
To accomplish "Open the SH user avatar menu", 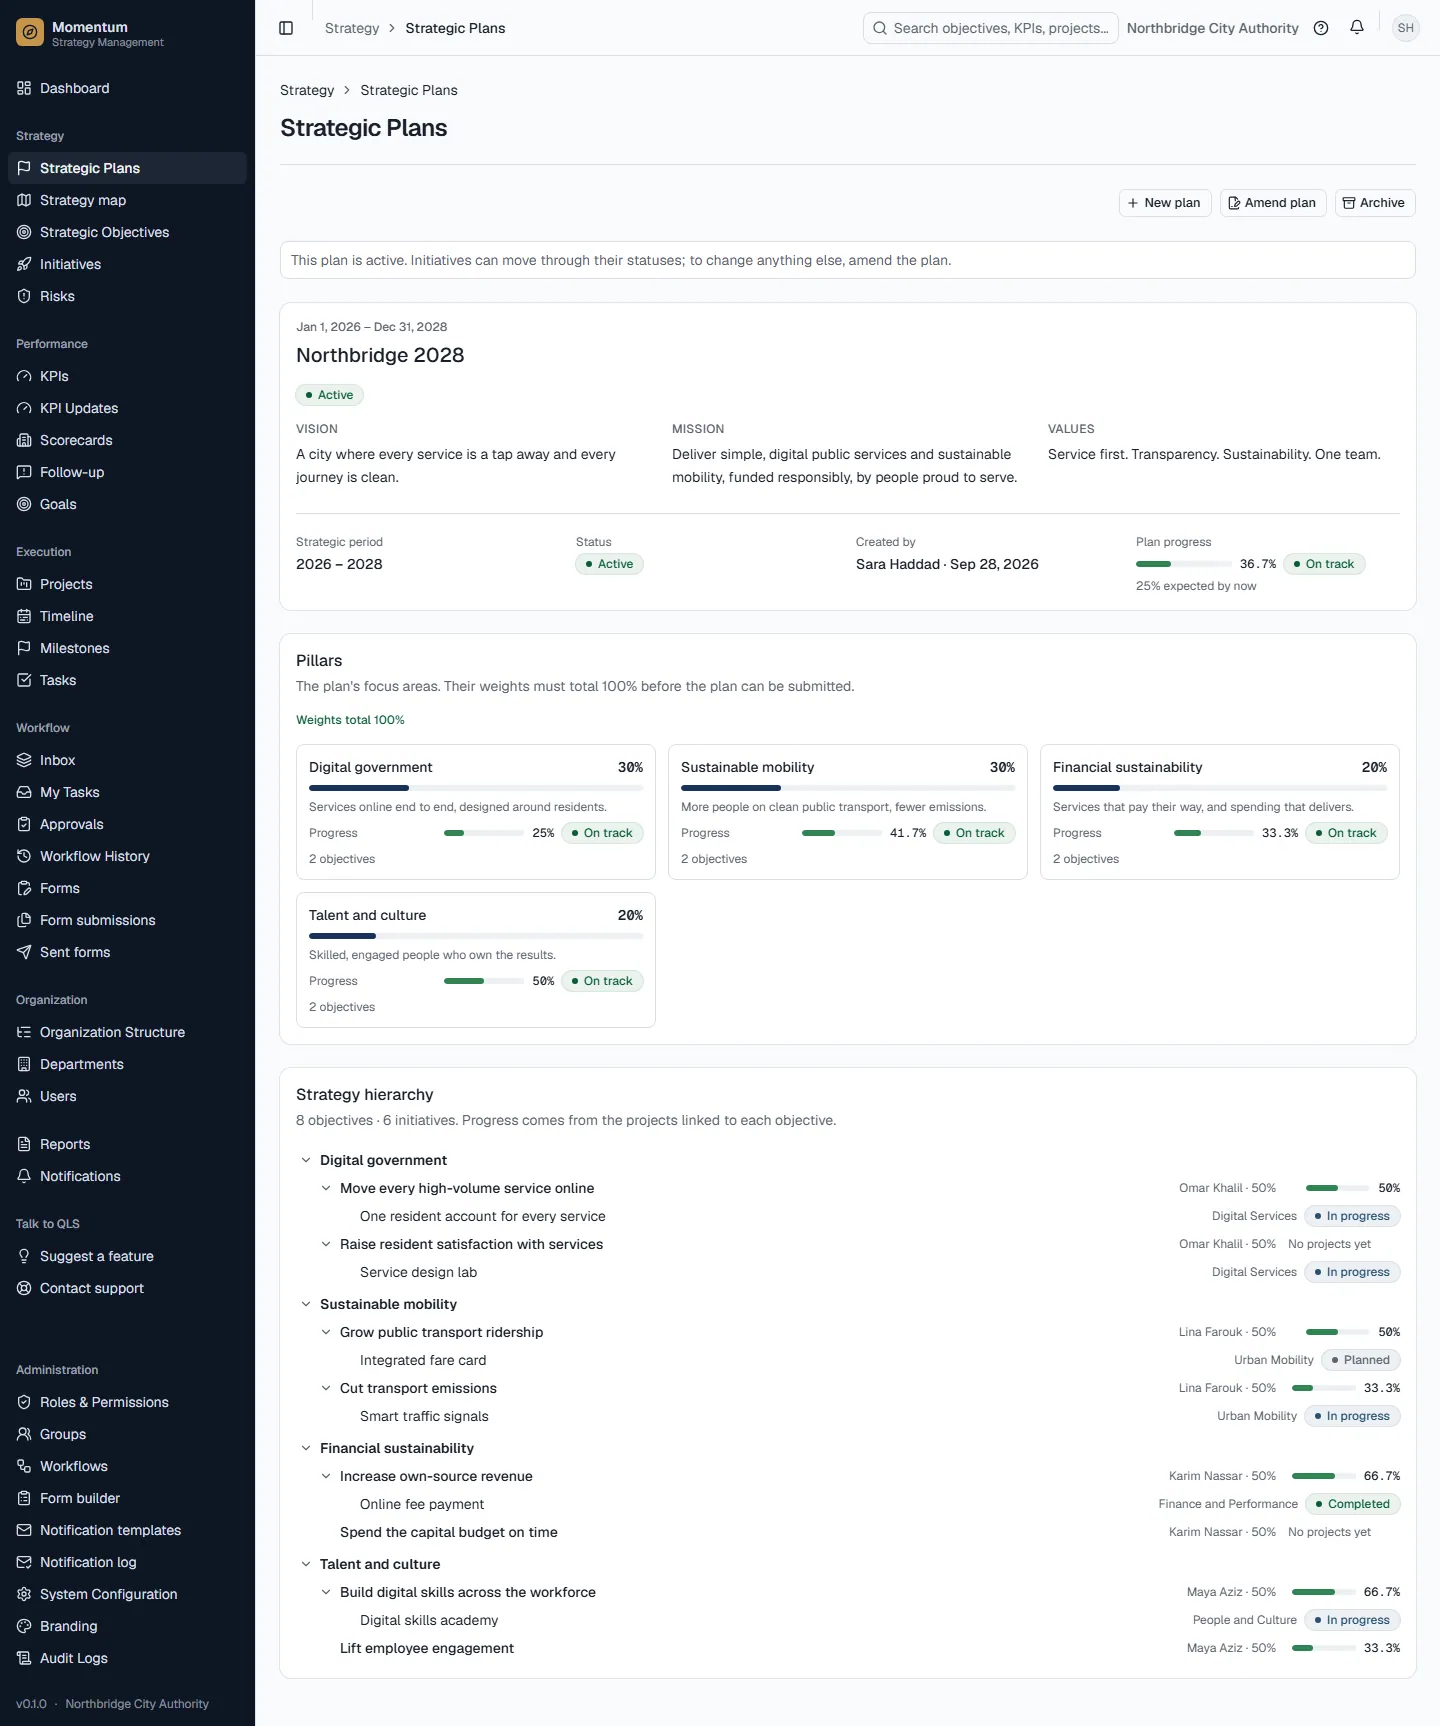I will [x=1406, y=28].
